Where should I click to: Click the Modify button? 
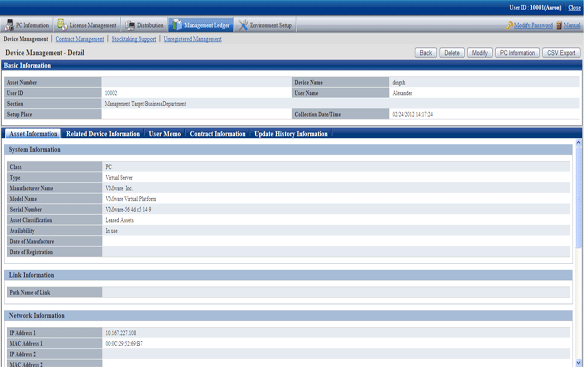tap(480, 53)
